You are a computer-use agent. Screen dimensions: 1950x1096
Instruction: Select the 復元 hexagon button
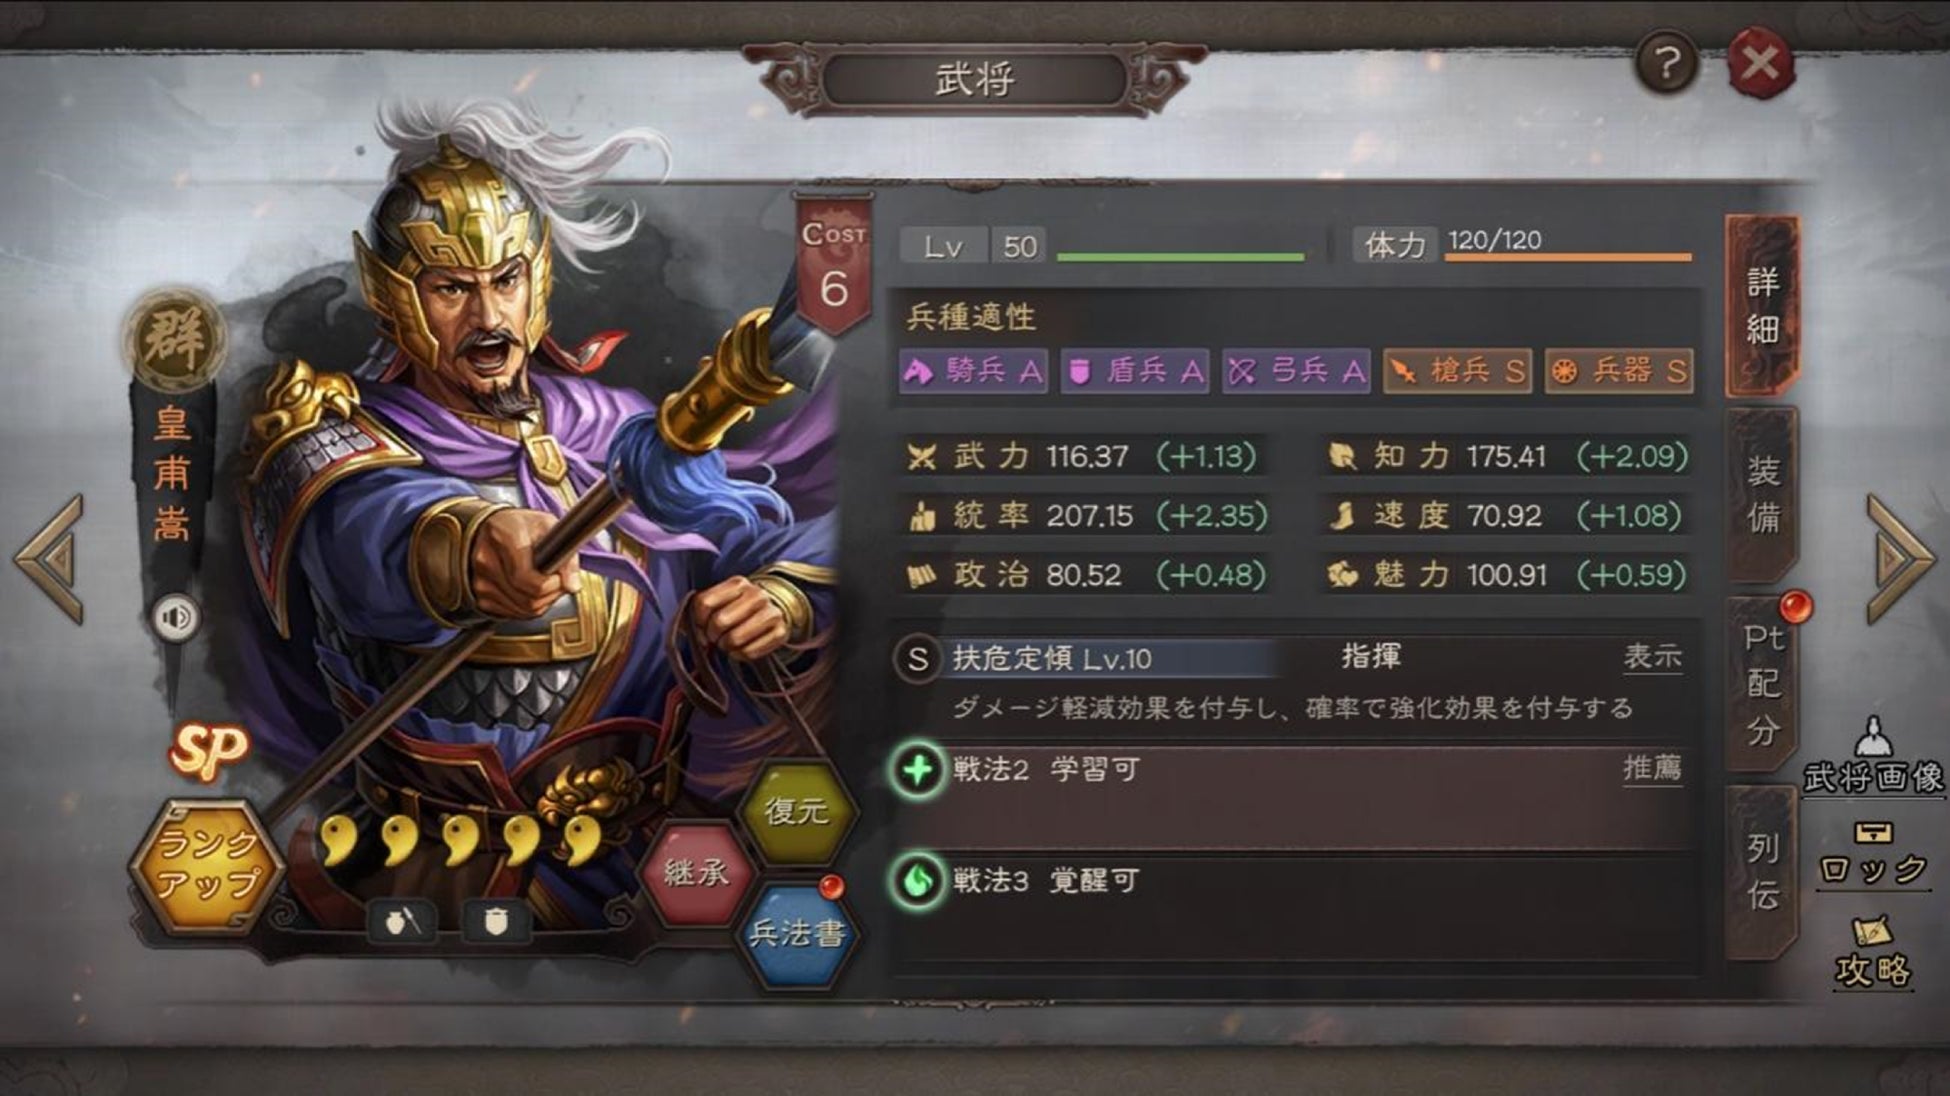[x=796, y=811]
